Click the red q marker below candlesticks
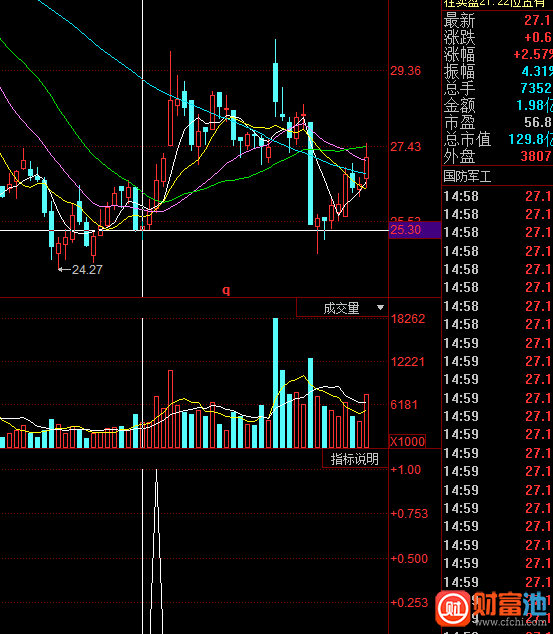This screenshot has width=553, height=634. (x=226, y=290)
